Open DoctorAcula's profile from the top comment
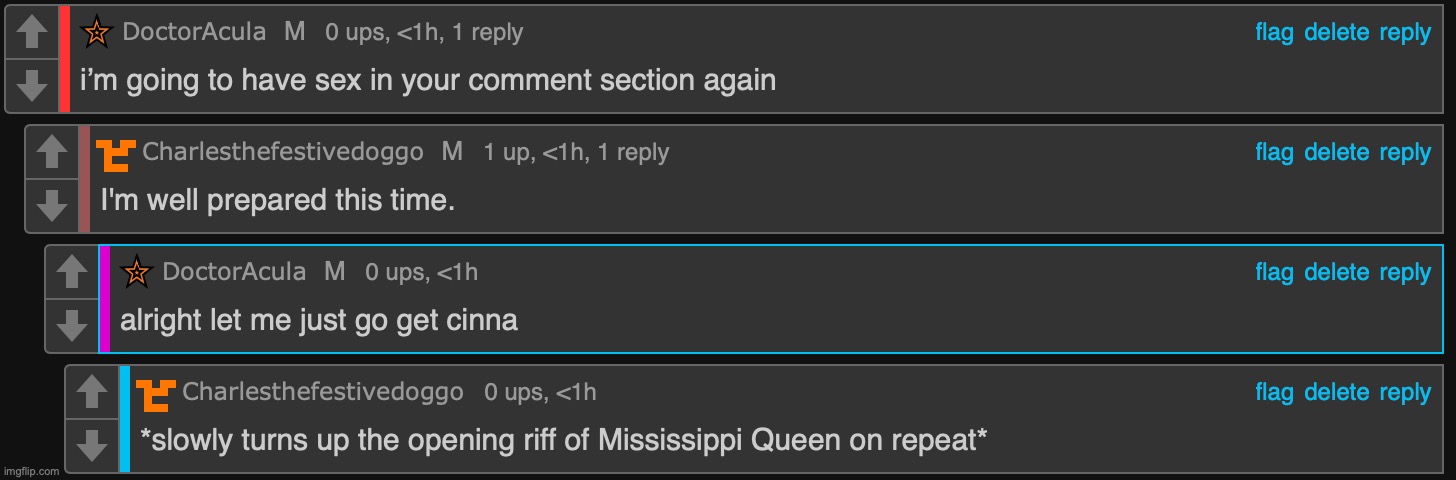The width and height of the screenshot is (1456, 480). coord(194,32)
